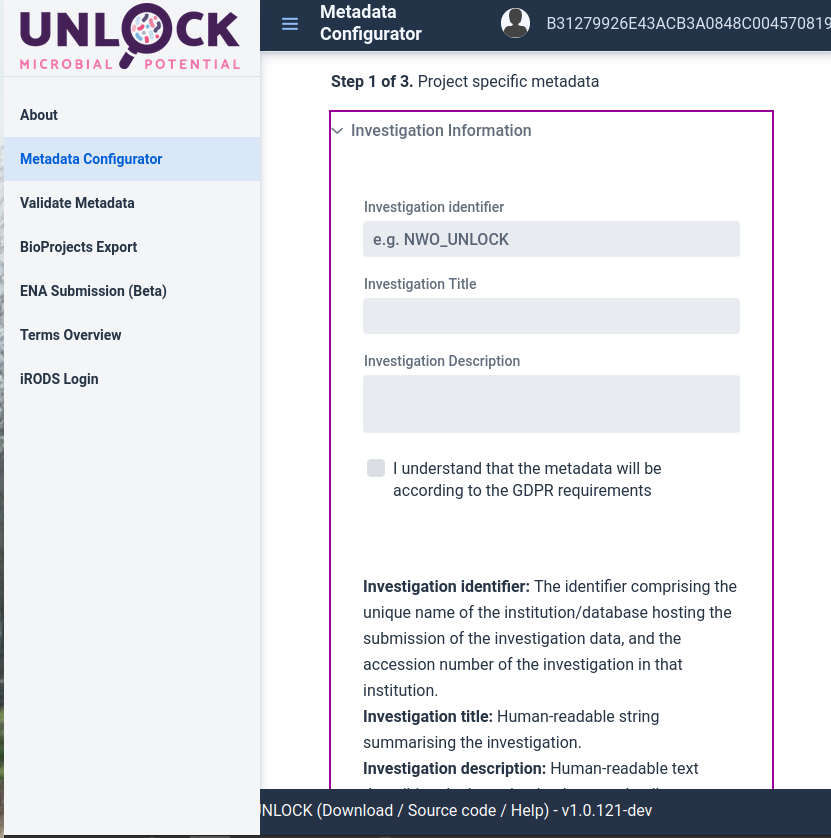This screenshot has width=831, height=838.
Task: Open iRODS Login
Action: [59, 379]
